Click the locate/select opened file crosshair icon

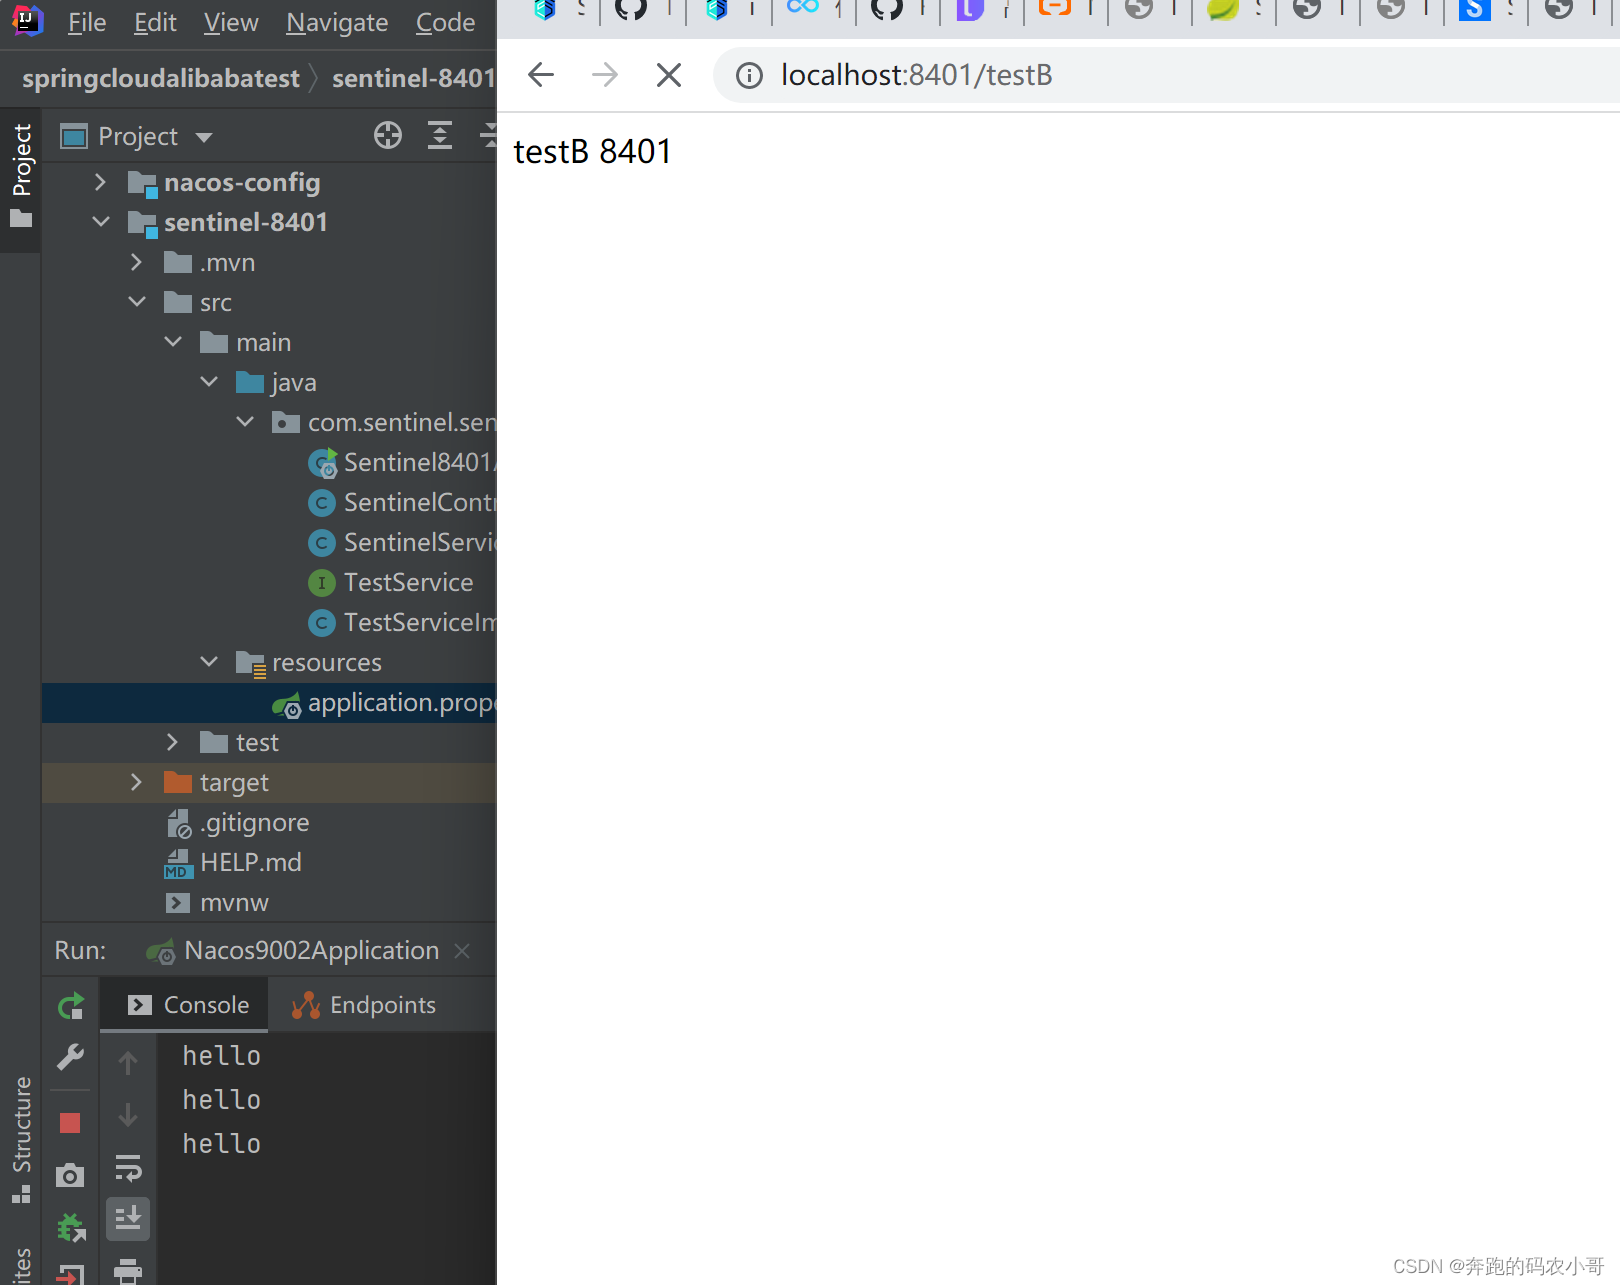(x=388, y=135)
